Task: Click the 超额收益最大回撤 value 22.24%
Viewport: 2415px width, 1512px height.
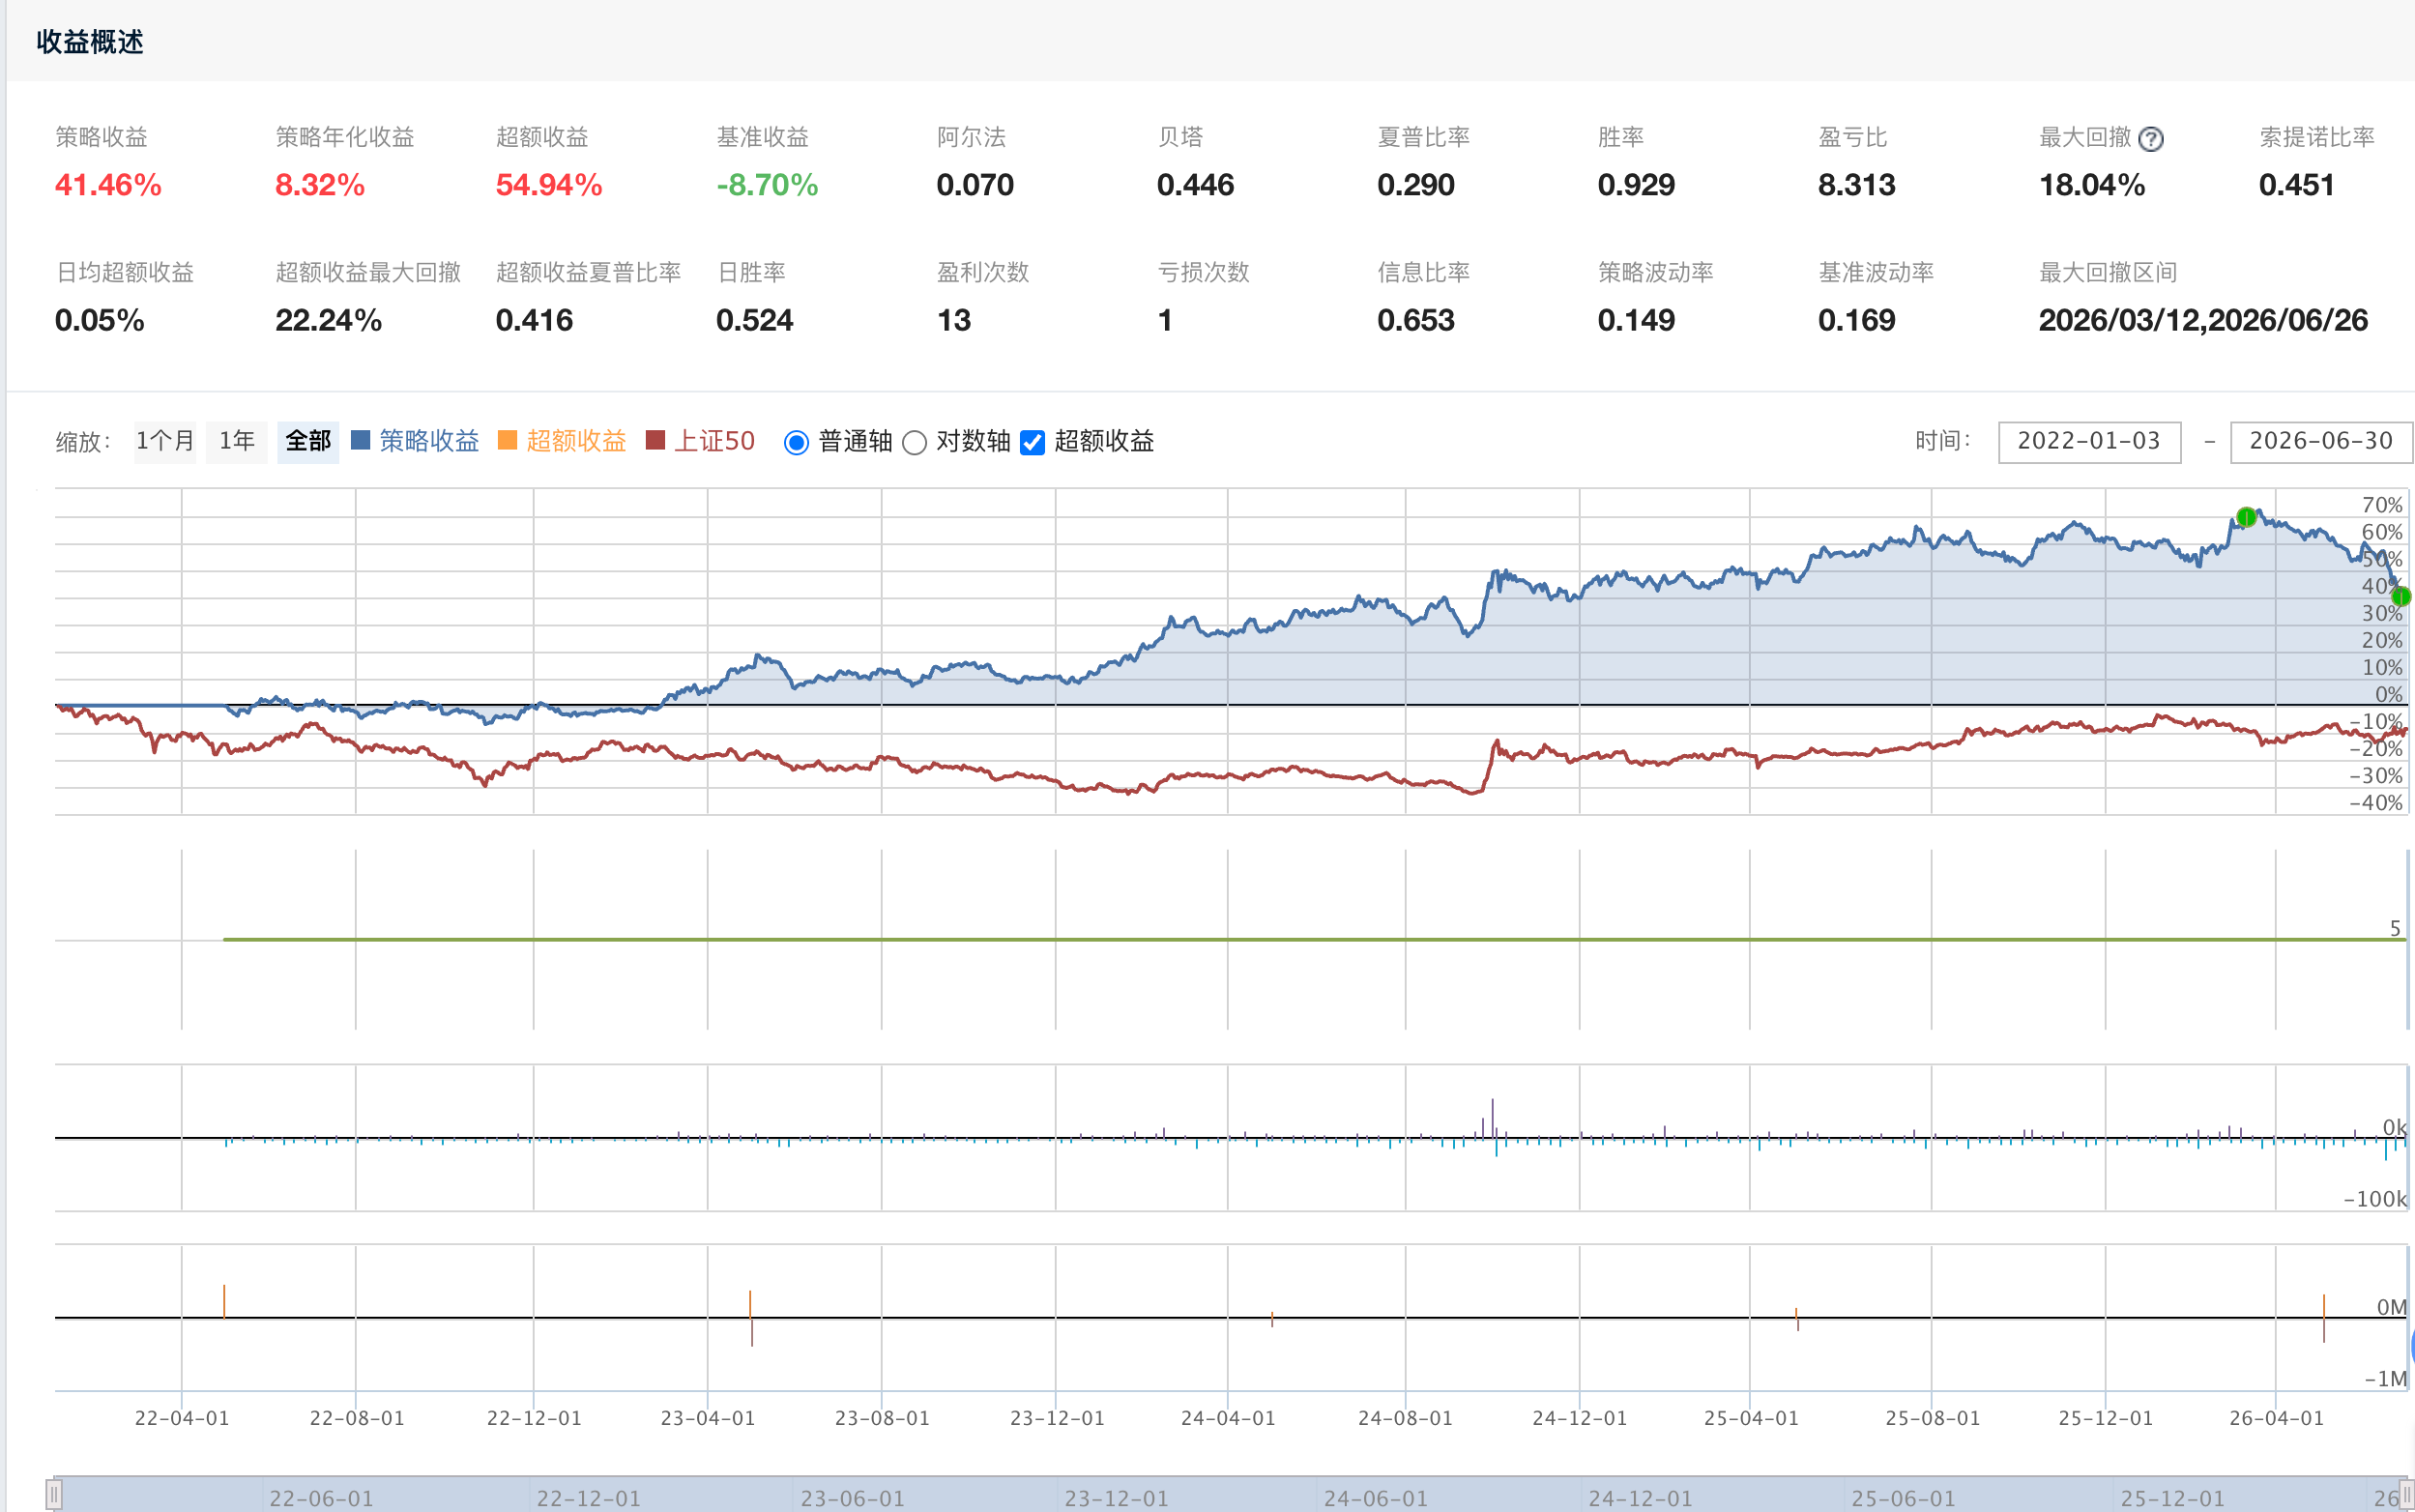Action: [x=328, y=320]
